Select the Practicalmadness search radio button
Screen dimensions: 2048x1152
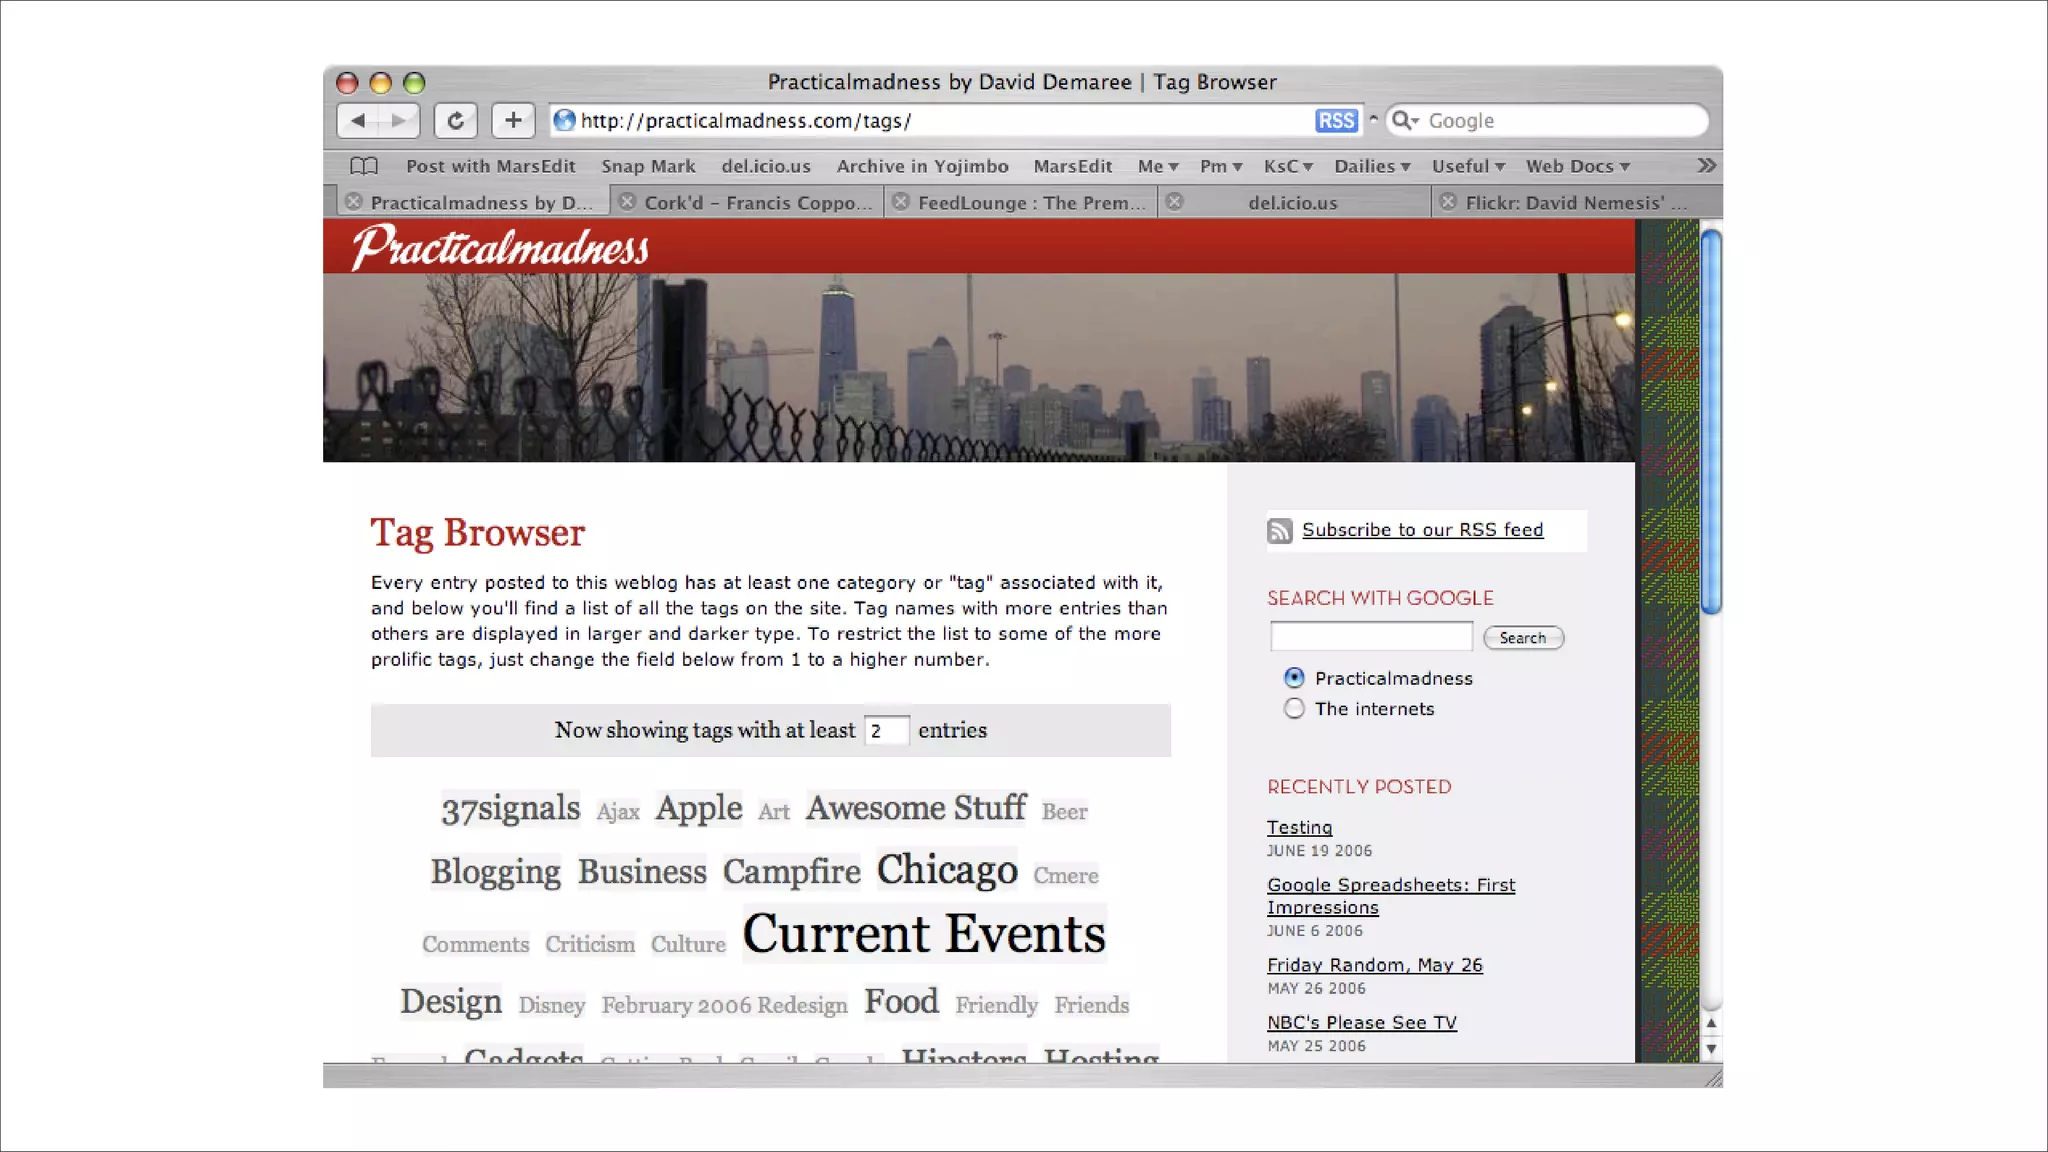click(x=1294, y=678)
